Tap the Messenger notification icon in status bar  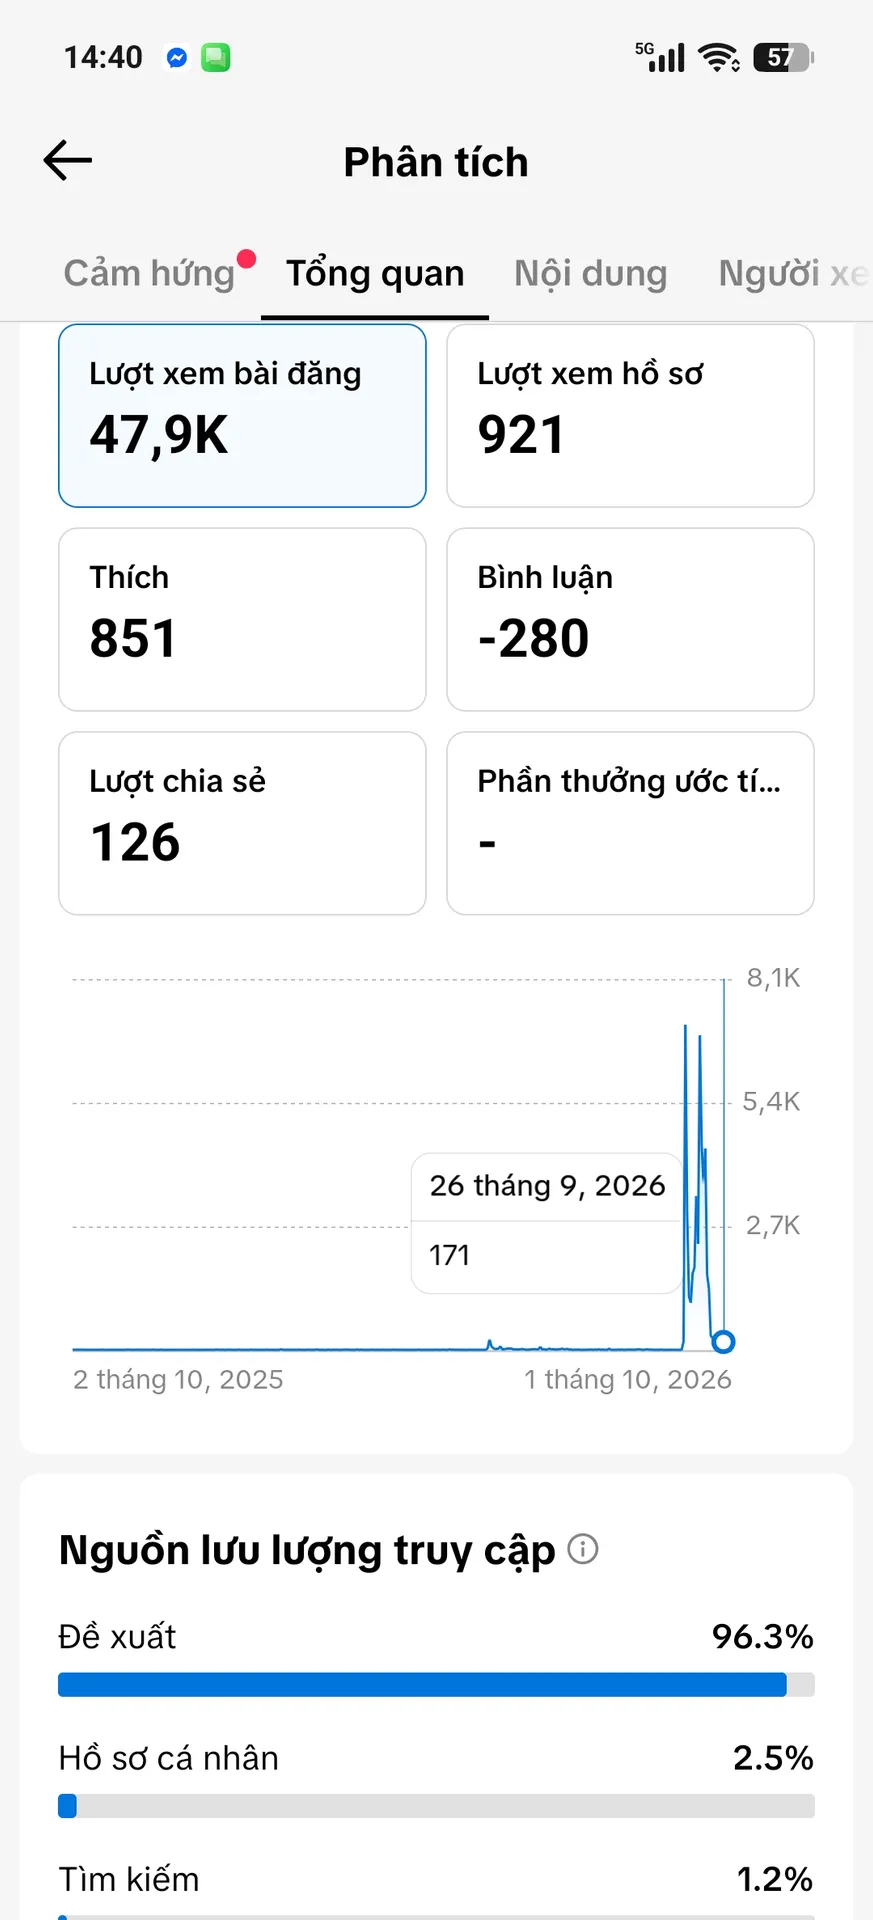point(177,58)
